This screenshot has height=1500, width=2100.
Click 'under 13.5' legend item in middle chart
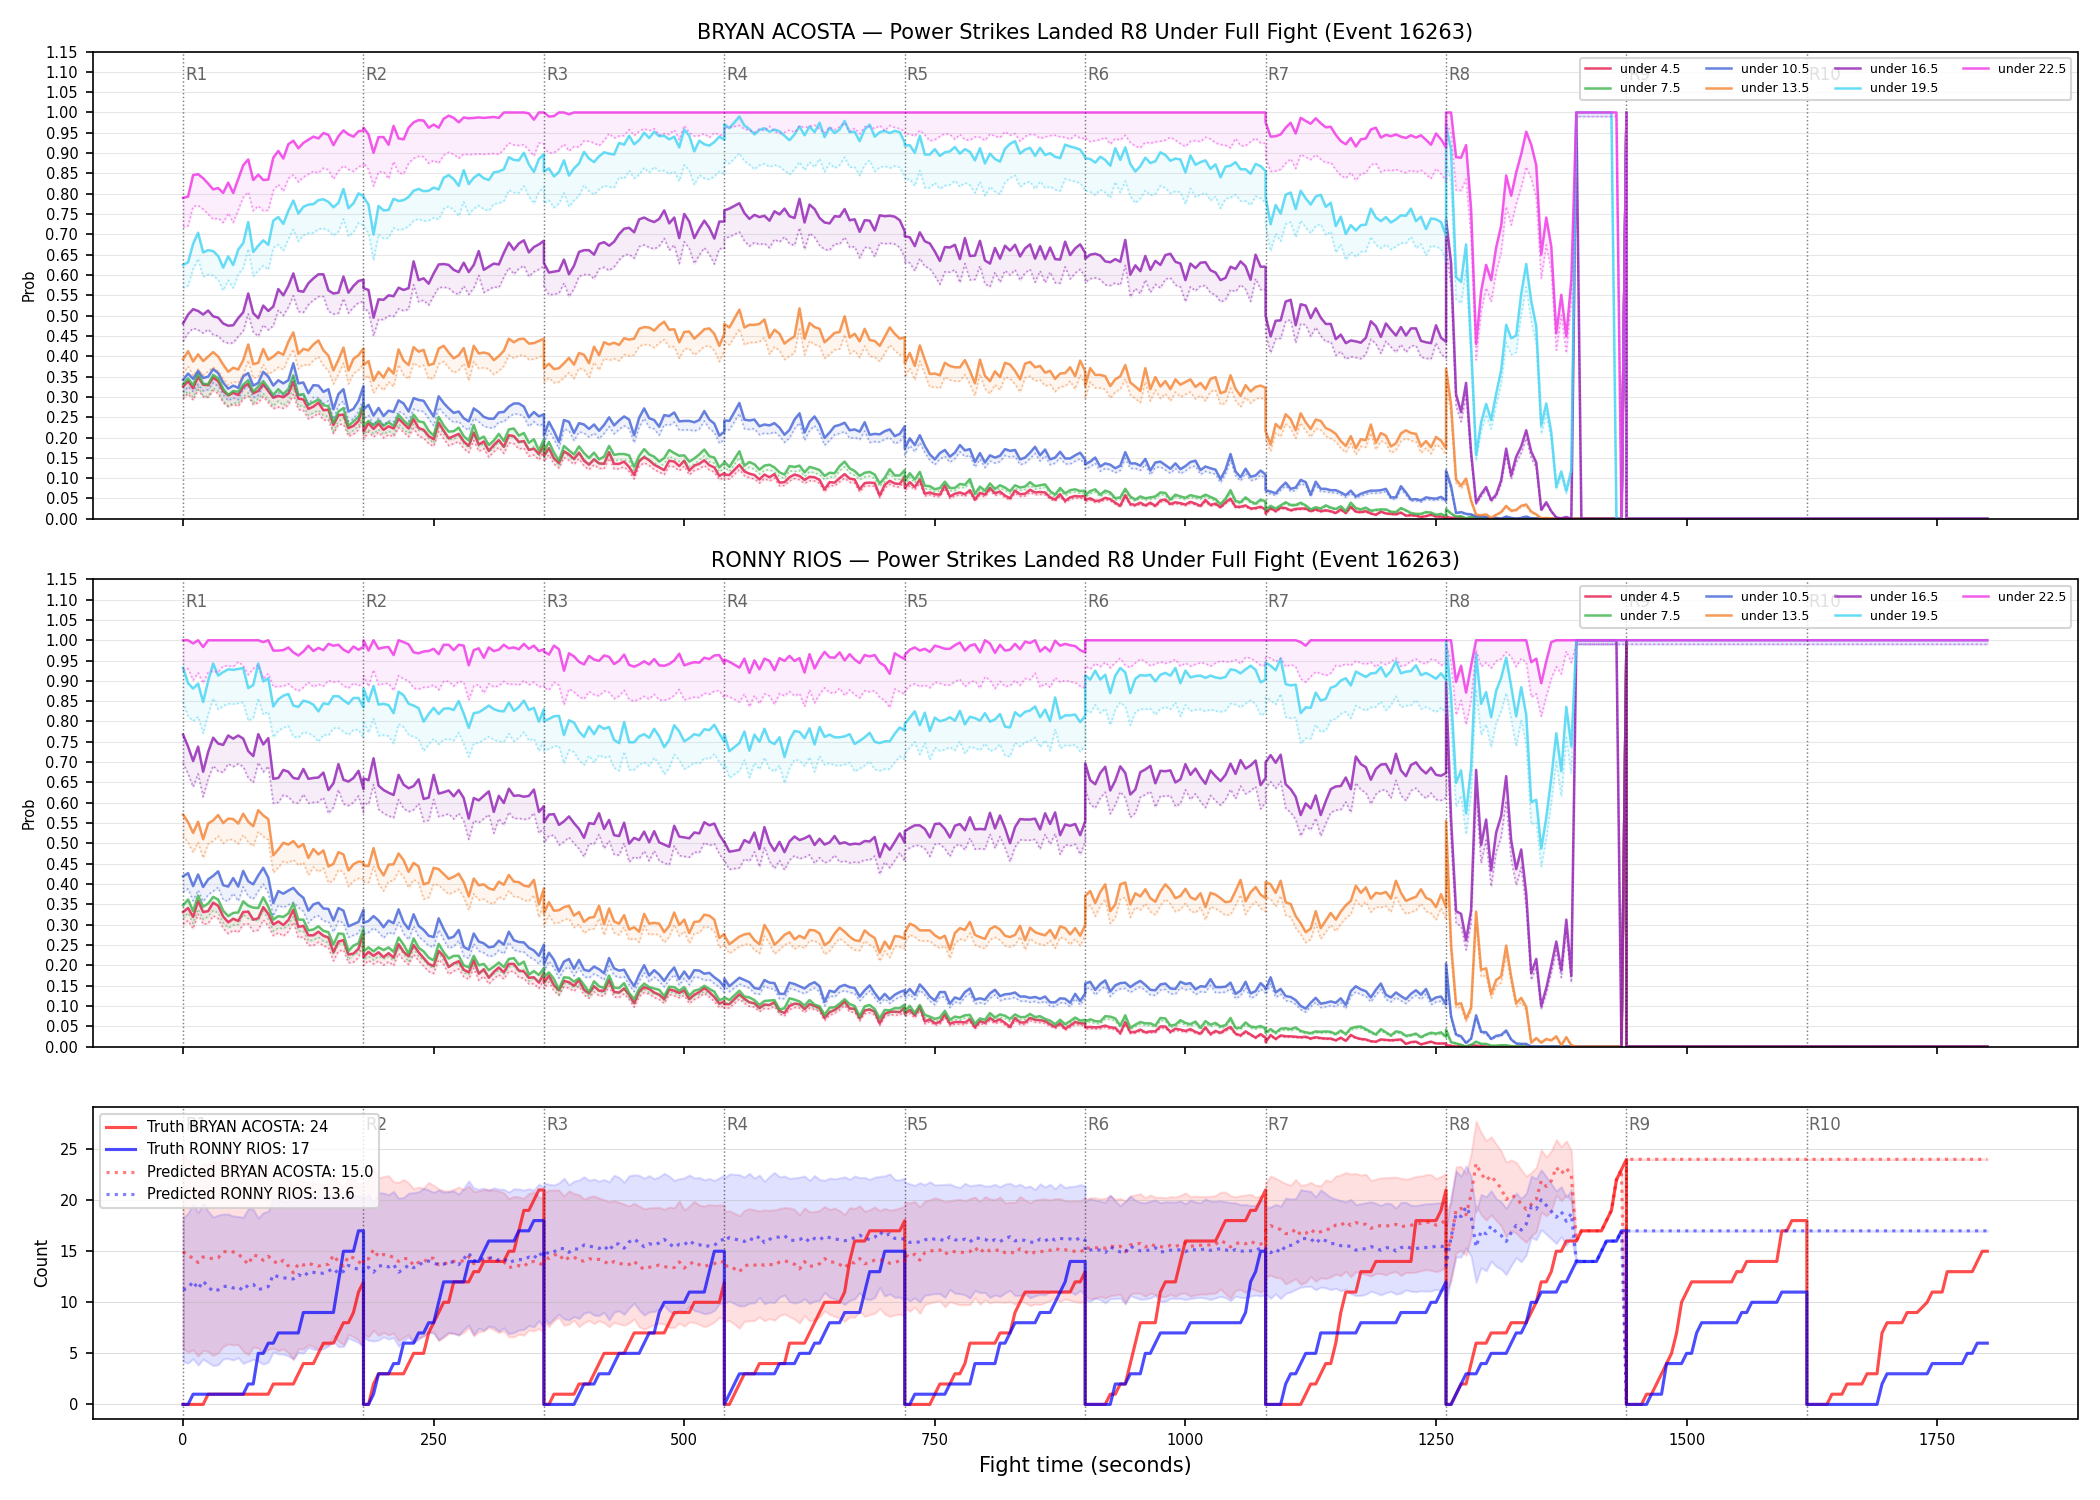(1757, 616)
